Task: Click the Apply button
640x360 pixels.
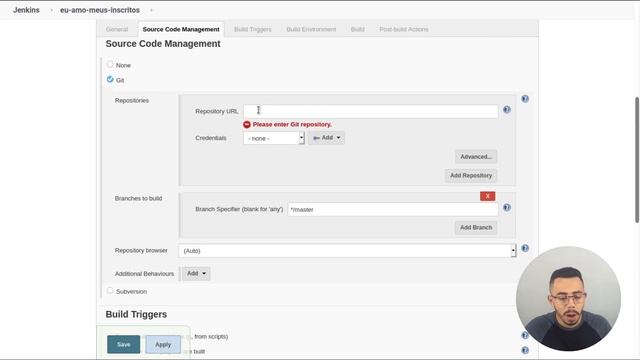Action: pos(163,344)
